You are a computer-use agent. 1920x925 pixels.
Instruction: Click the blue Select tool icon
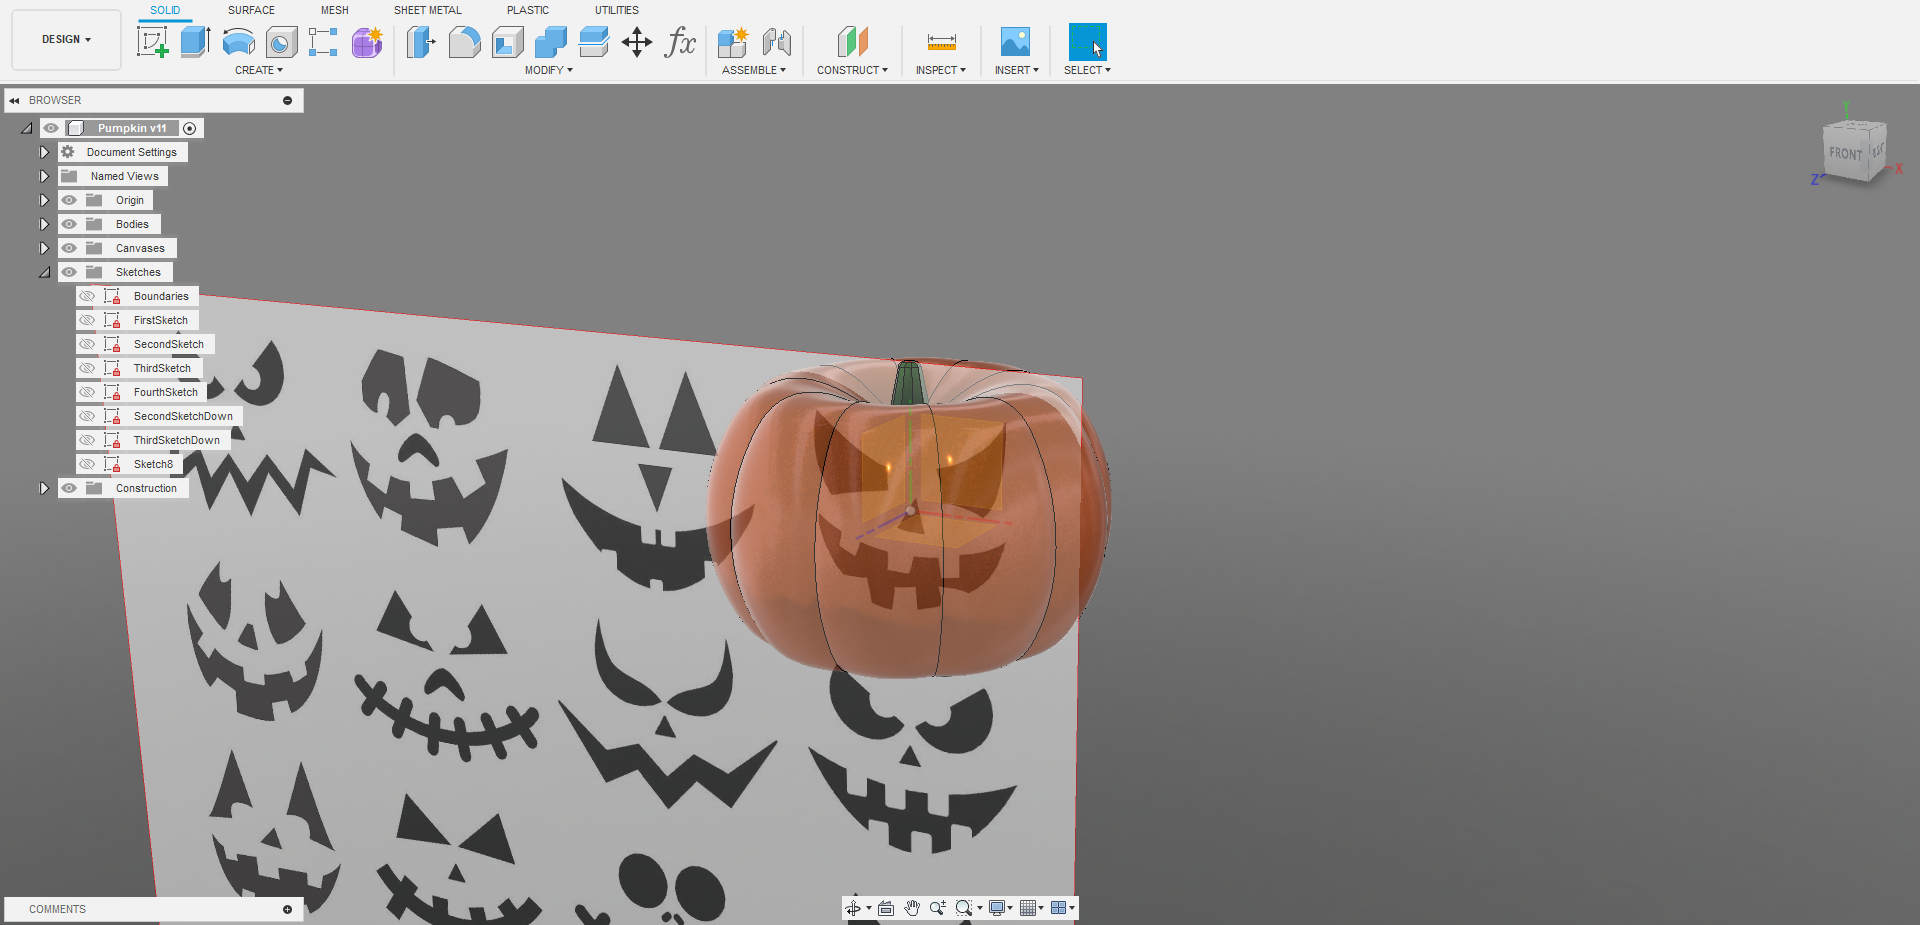[x=1087, y=42]
